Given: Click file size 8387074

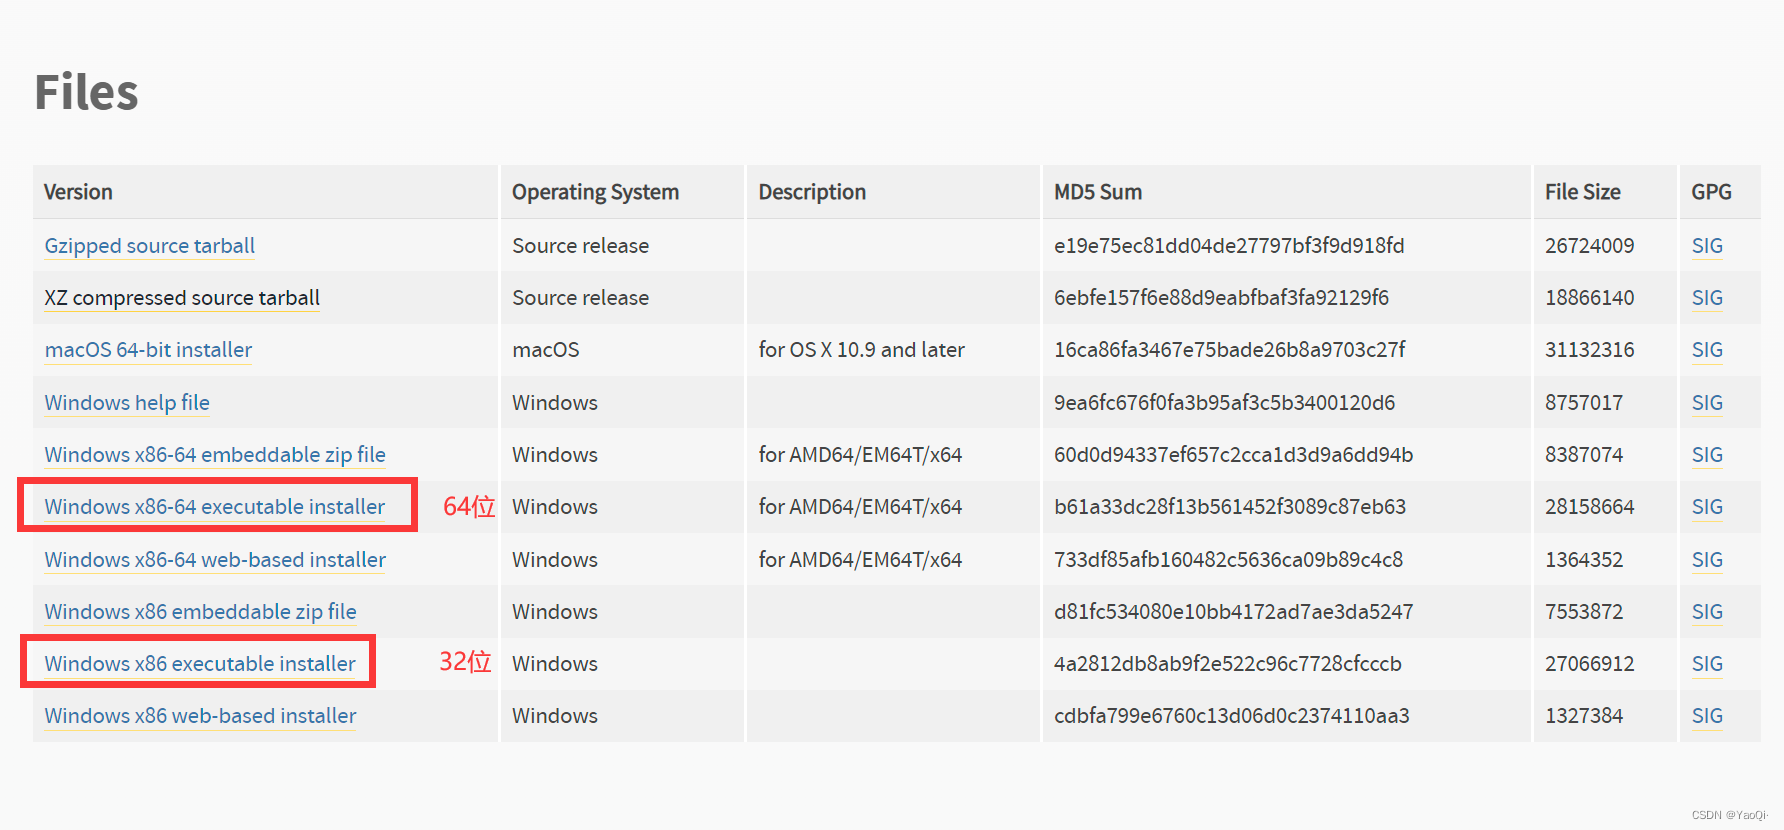Looking at the screenshot, I should [1584, 455].
